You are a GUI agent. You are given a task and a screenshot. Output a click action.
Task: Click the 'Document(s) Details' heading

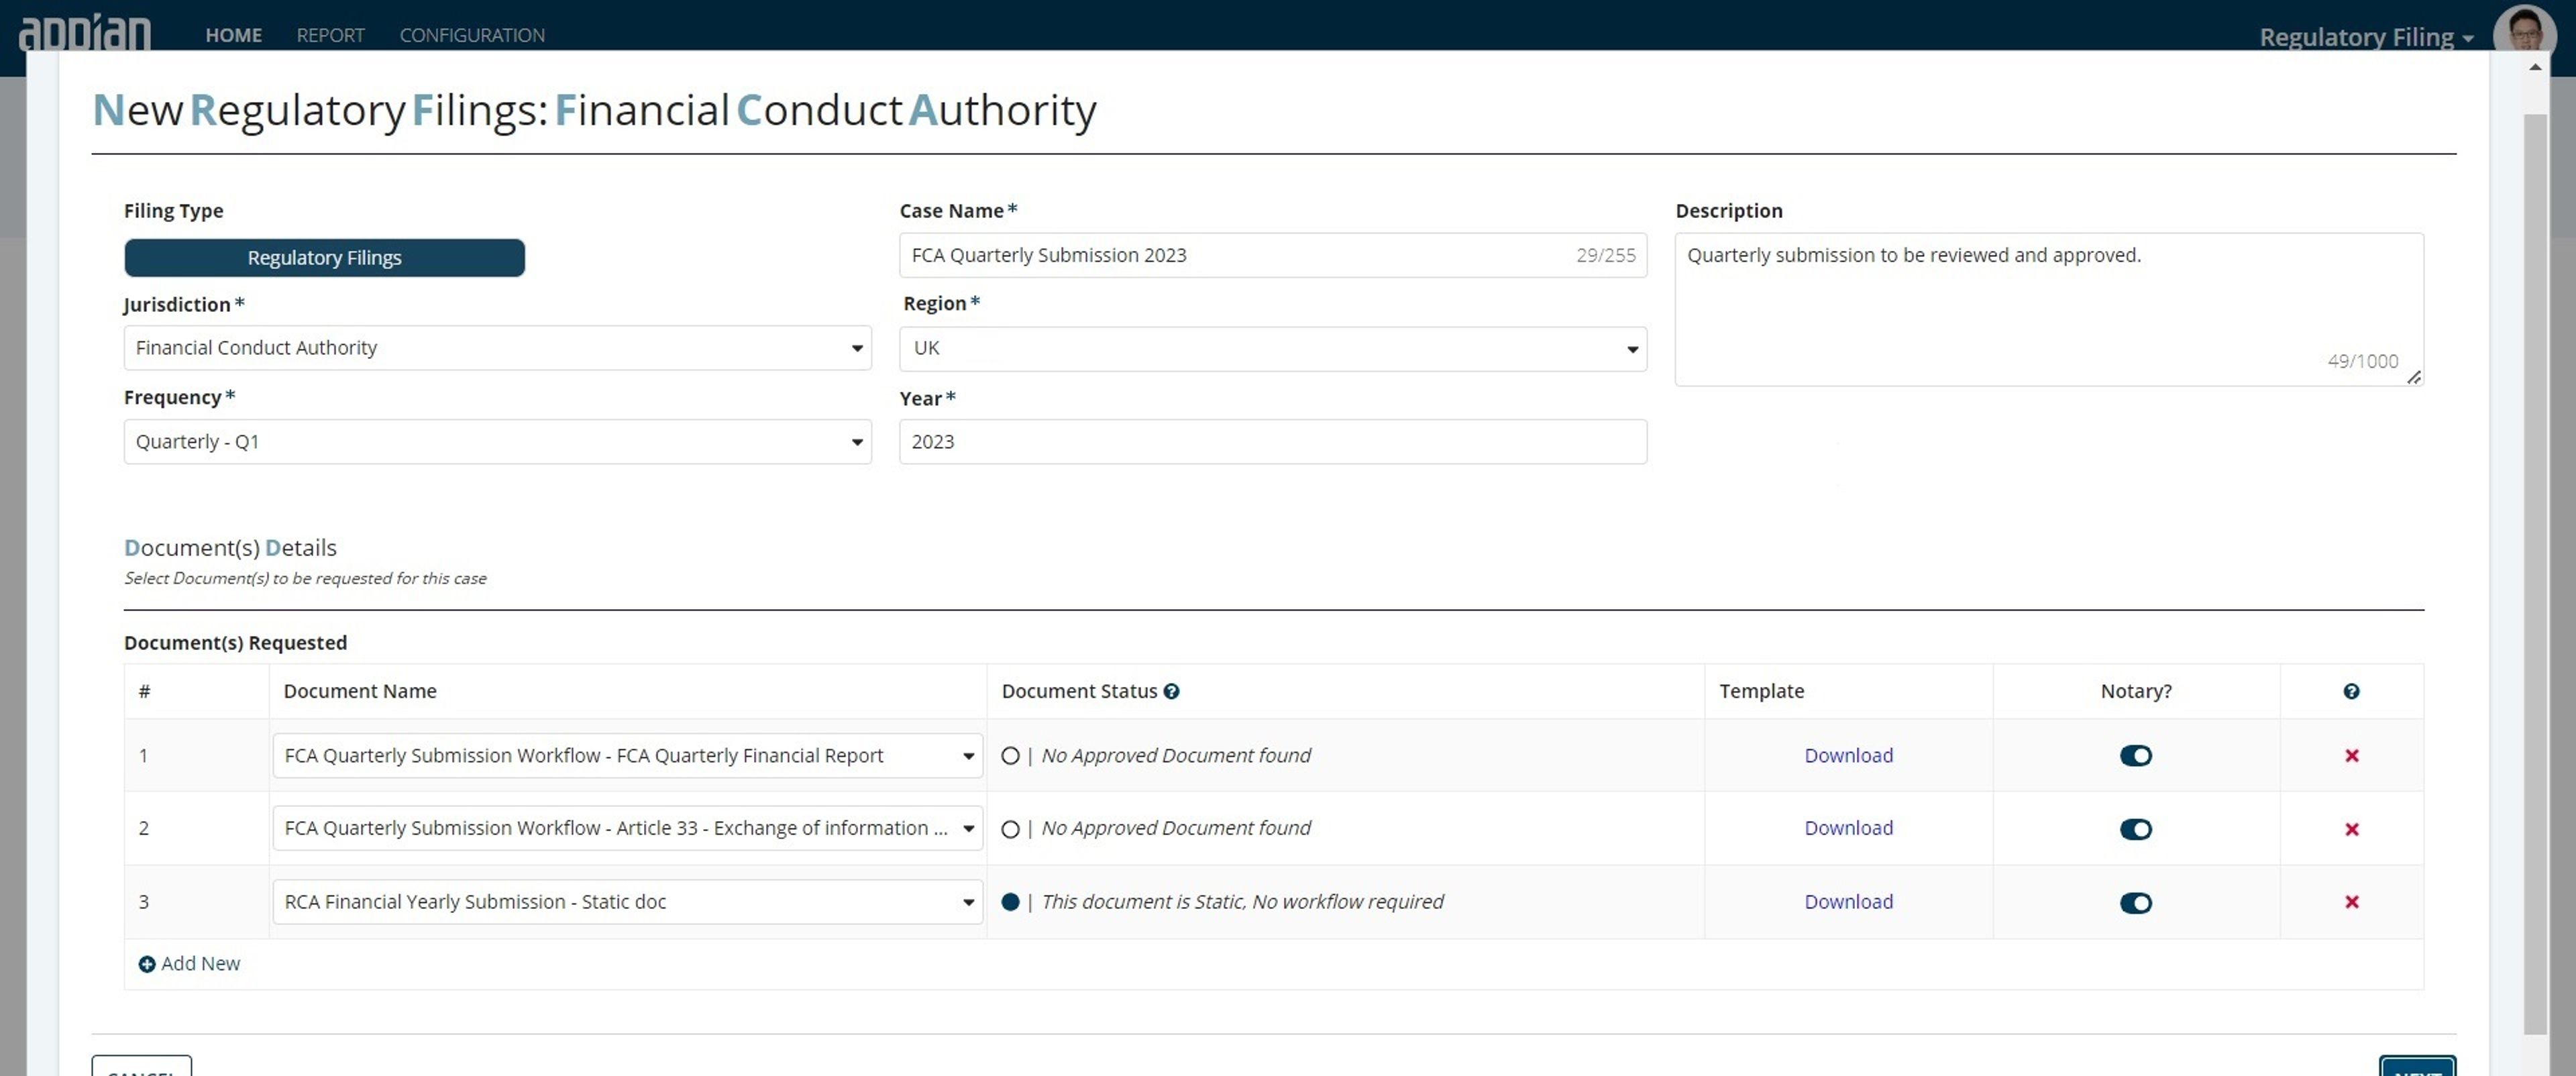[x=230, y=548]
